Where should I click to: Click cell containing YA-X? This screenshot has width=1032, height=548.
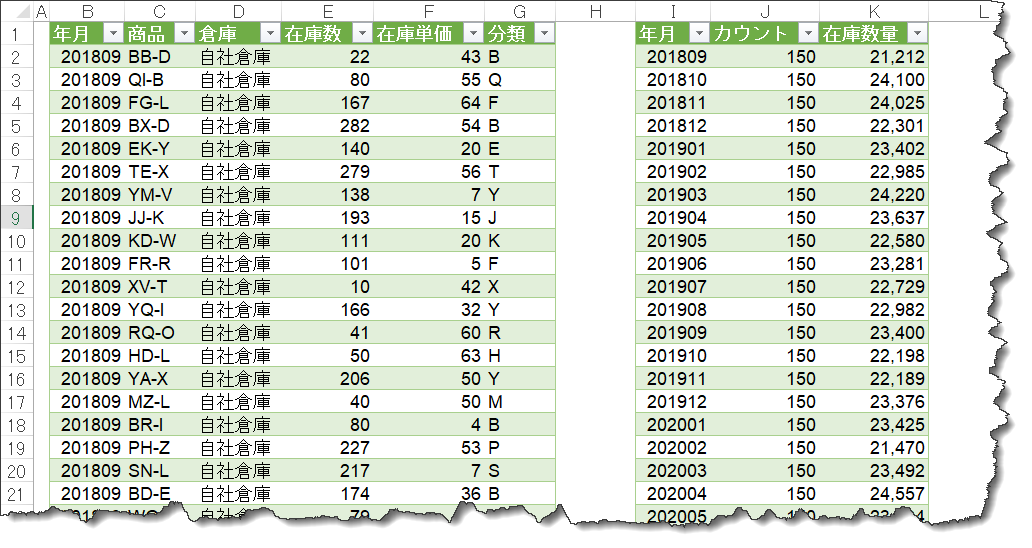(159, 379)
